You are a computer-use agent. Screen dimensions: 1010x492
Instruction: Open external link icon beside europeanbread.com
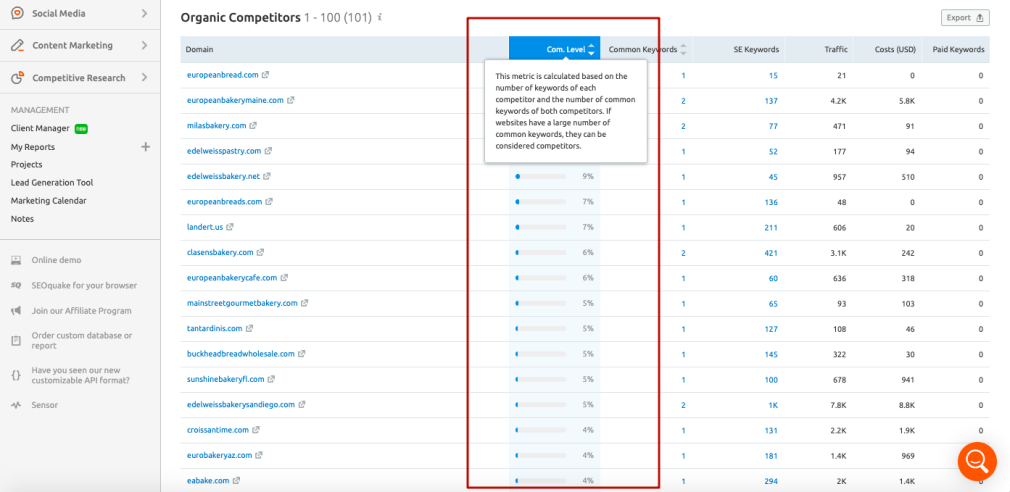click(x=265, y=75)
